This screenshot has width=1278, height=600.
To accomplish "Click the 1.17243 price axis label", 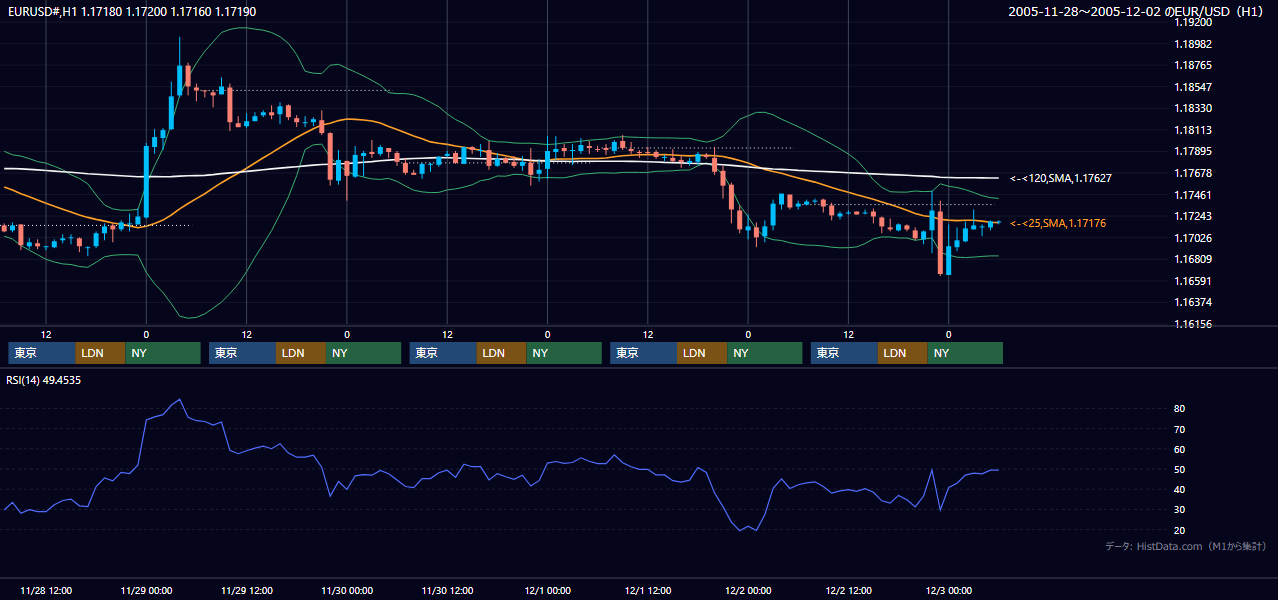I will pyautogui.click(x=1192, y=216).
